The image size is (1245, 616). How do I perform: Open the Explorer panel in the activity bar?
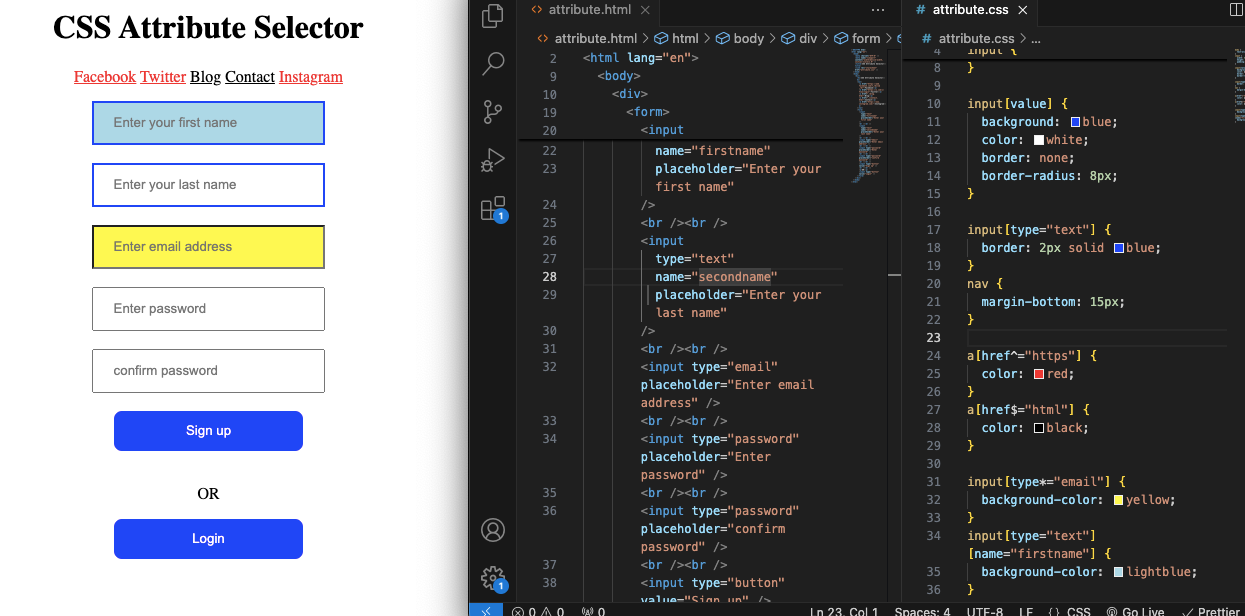coord(492,16)
